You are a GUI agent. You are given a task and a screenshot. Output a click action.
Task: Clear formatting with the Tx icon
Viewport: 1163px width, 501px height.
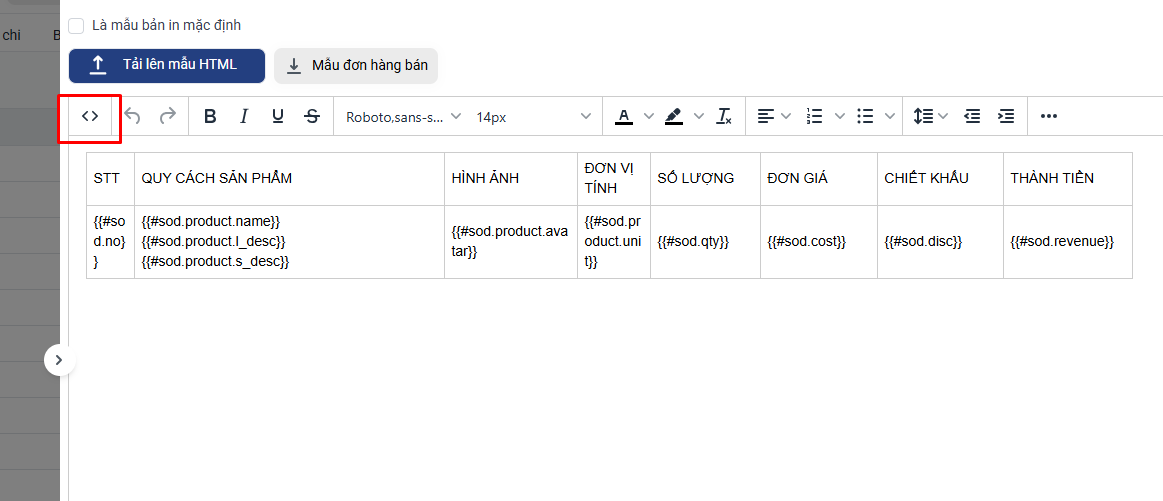(724, 117)
